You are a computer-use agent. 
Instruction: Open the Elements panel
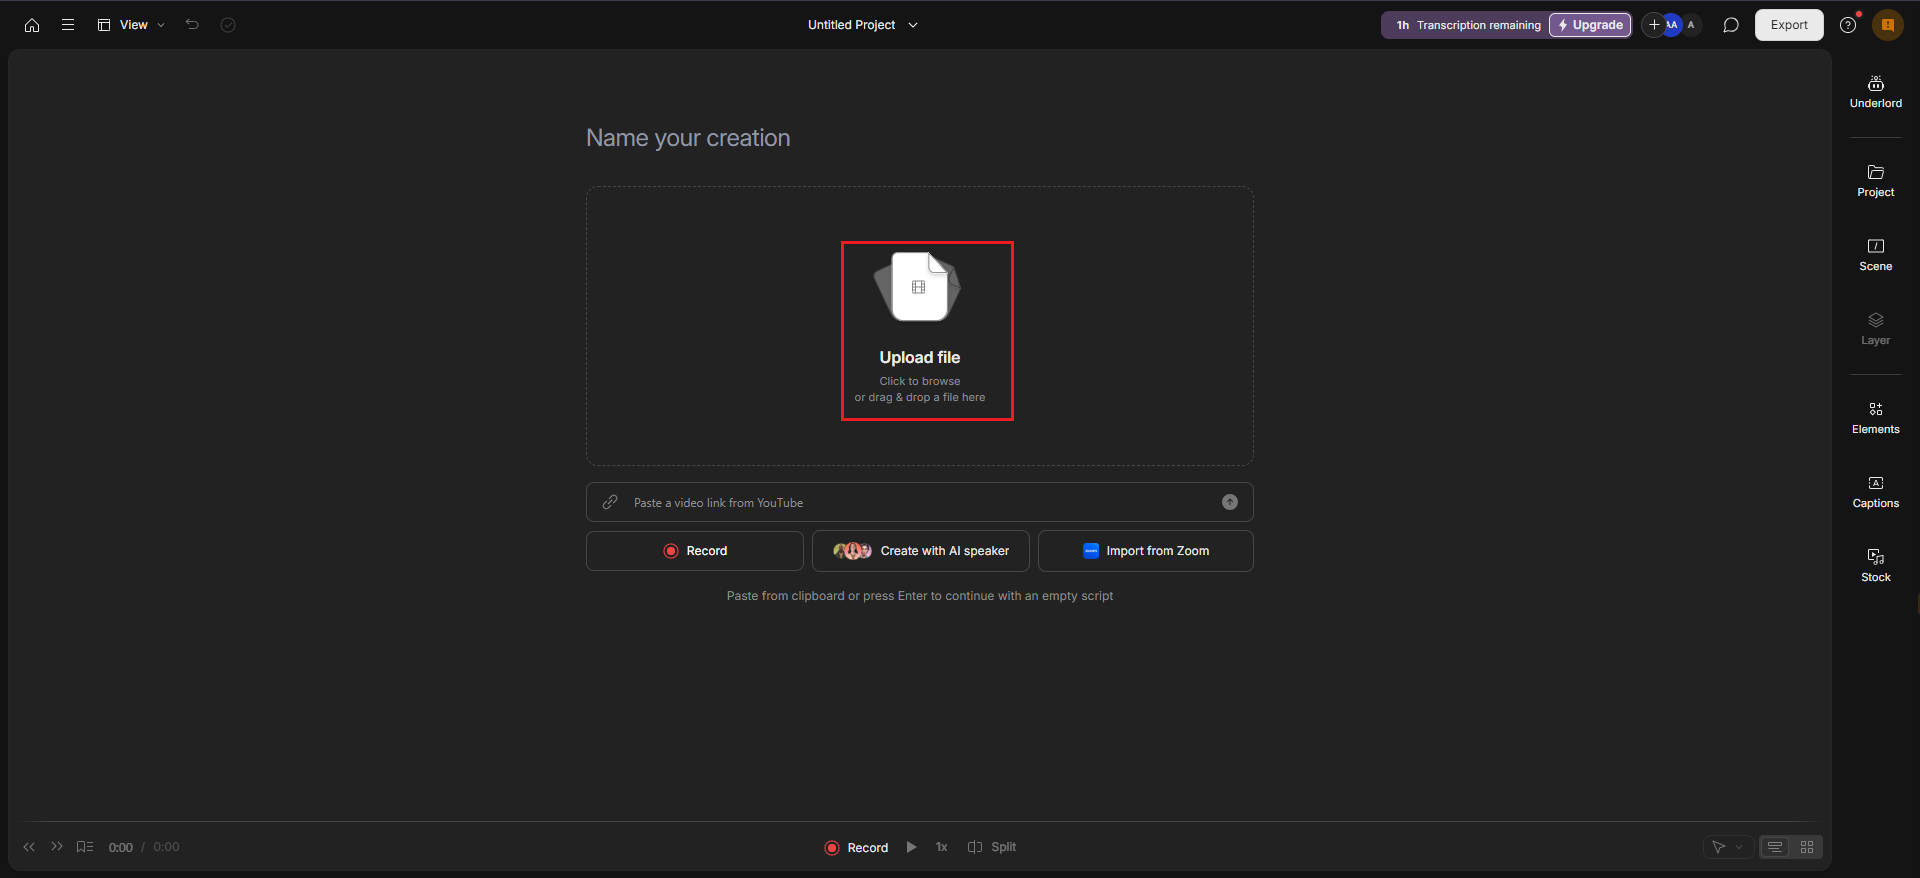pos(1876,418)
